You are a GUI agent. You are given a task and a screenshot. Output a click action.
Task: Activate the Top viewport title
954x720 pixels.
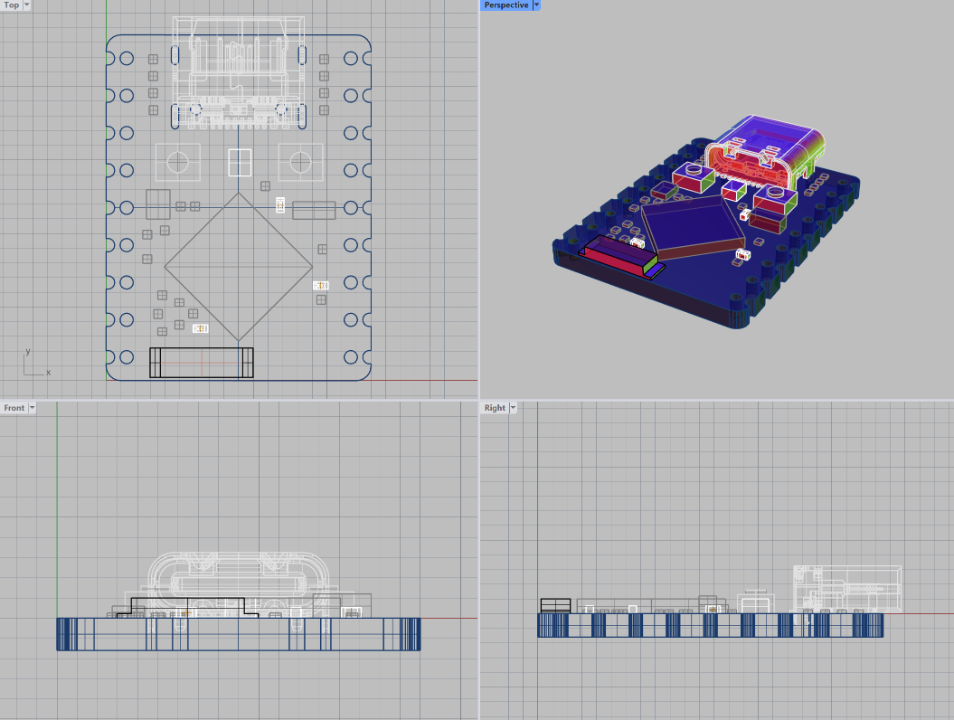point(12,5)
